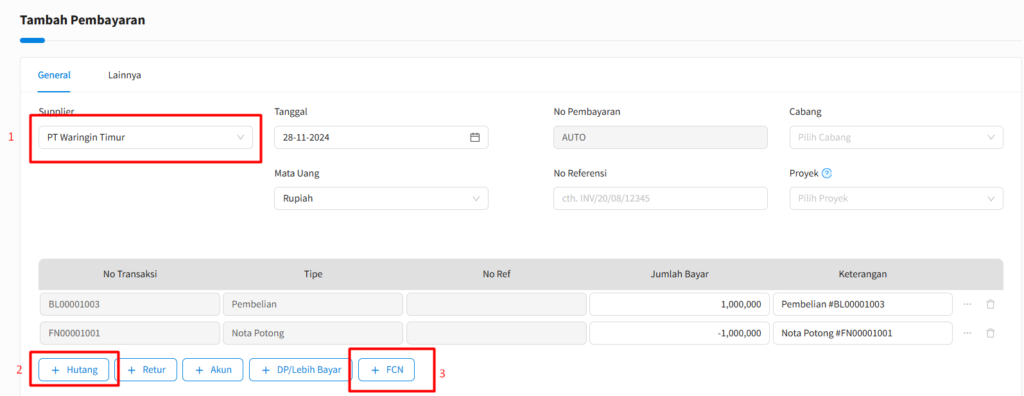This screenshot has height=396, width=1024.
Task: Open the Pilih Proyek dropdown
Action: click(x=896, y=199)
